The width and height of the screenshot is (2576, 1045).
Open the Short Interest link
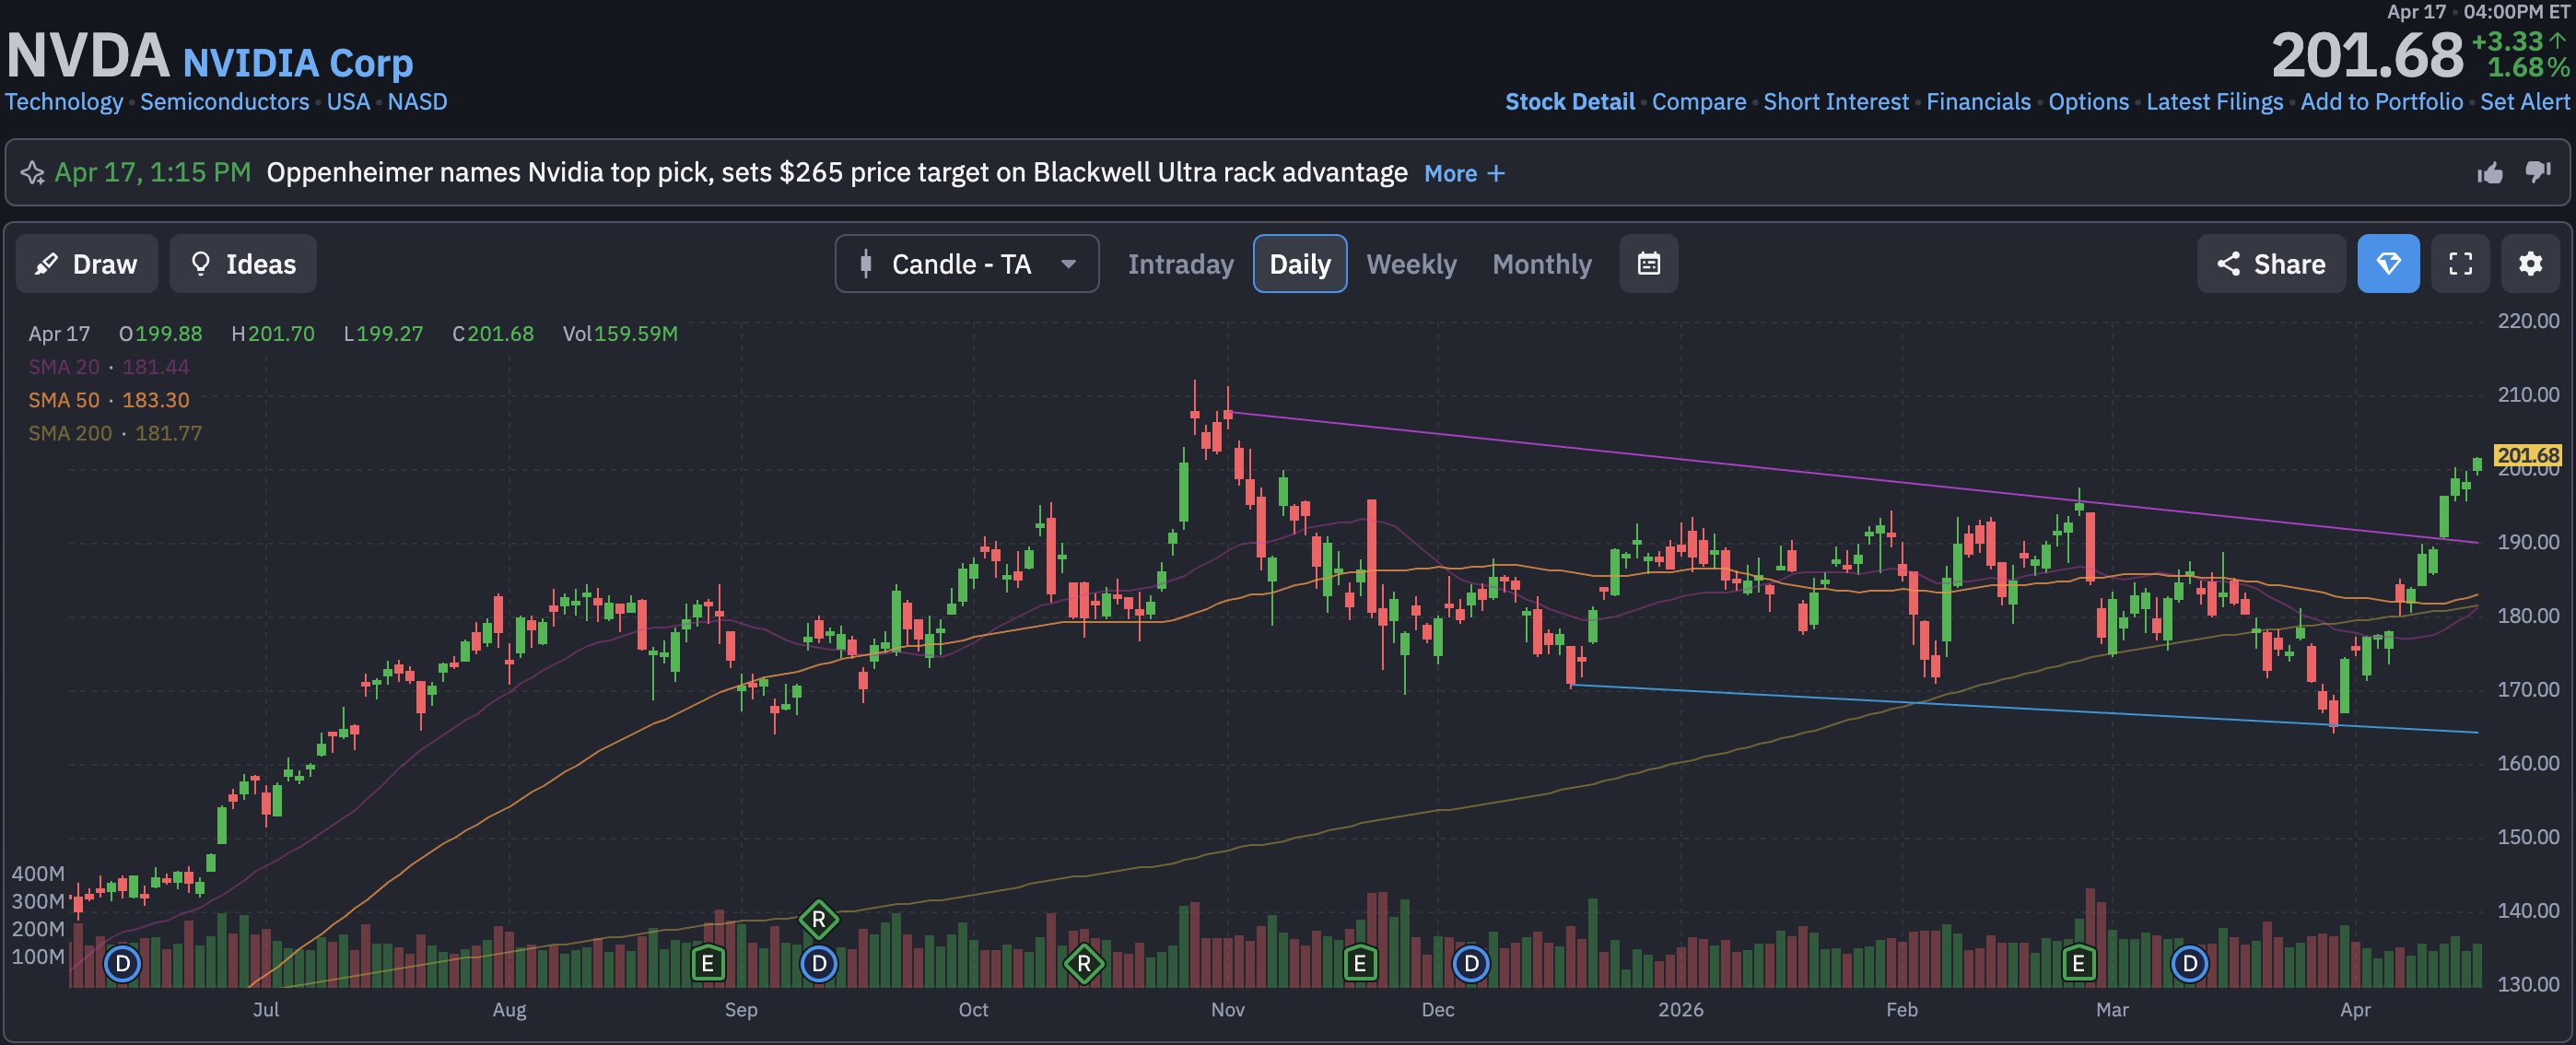coord(1835,102)
